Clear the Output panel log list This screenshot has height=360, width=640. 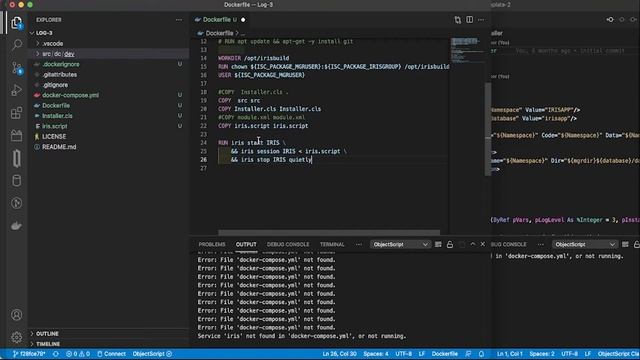(x=438, y=244)
